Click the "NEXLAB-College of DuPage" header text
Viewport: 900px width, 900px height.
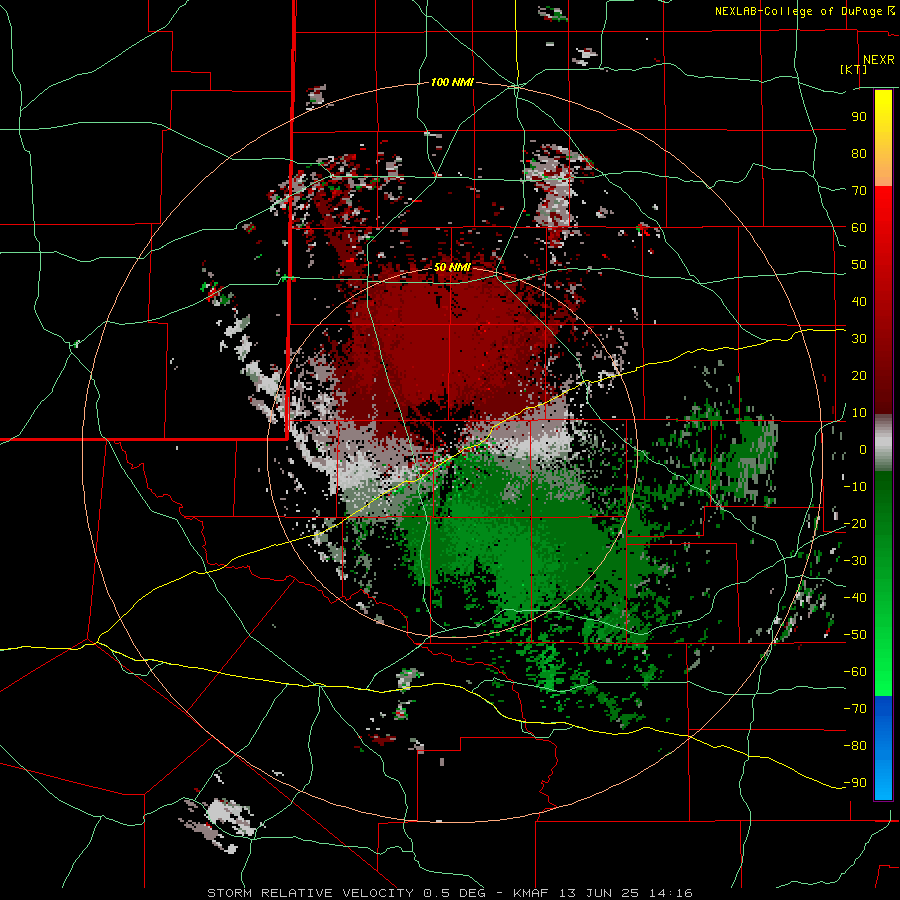coord(798,11)
